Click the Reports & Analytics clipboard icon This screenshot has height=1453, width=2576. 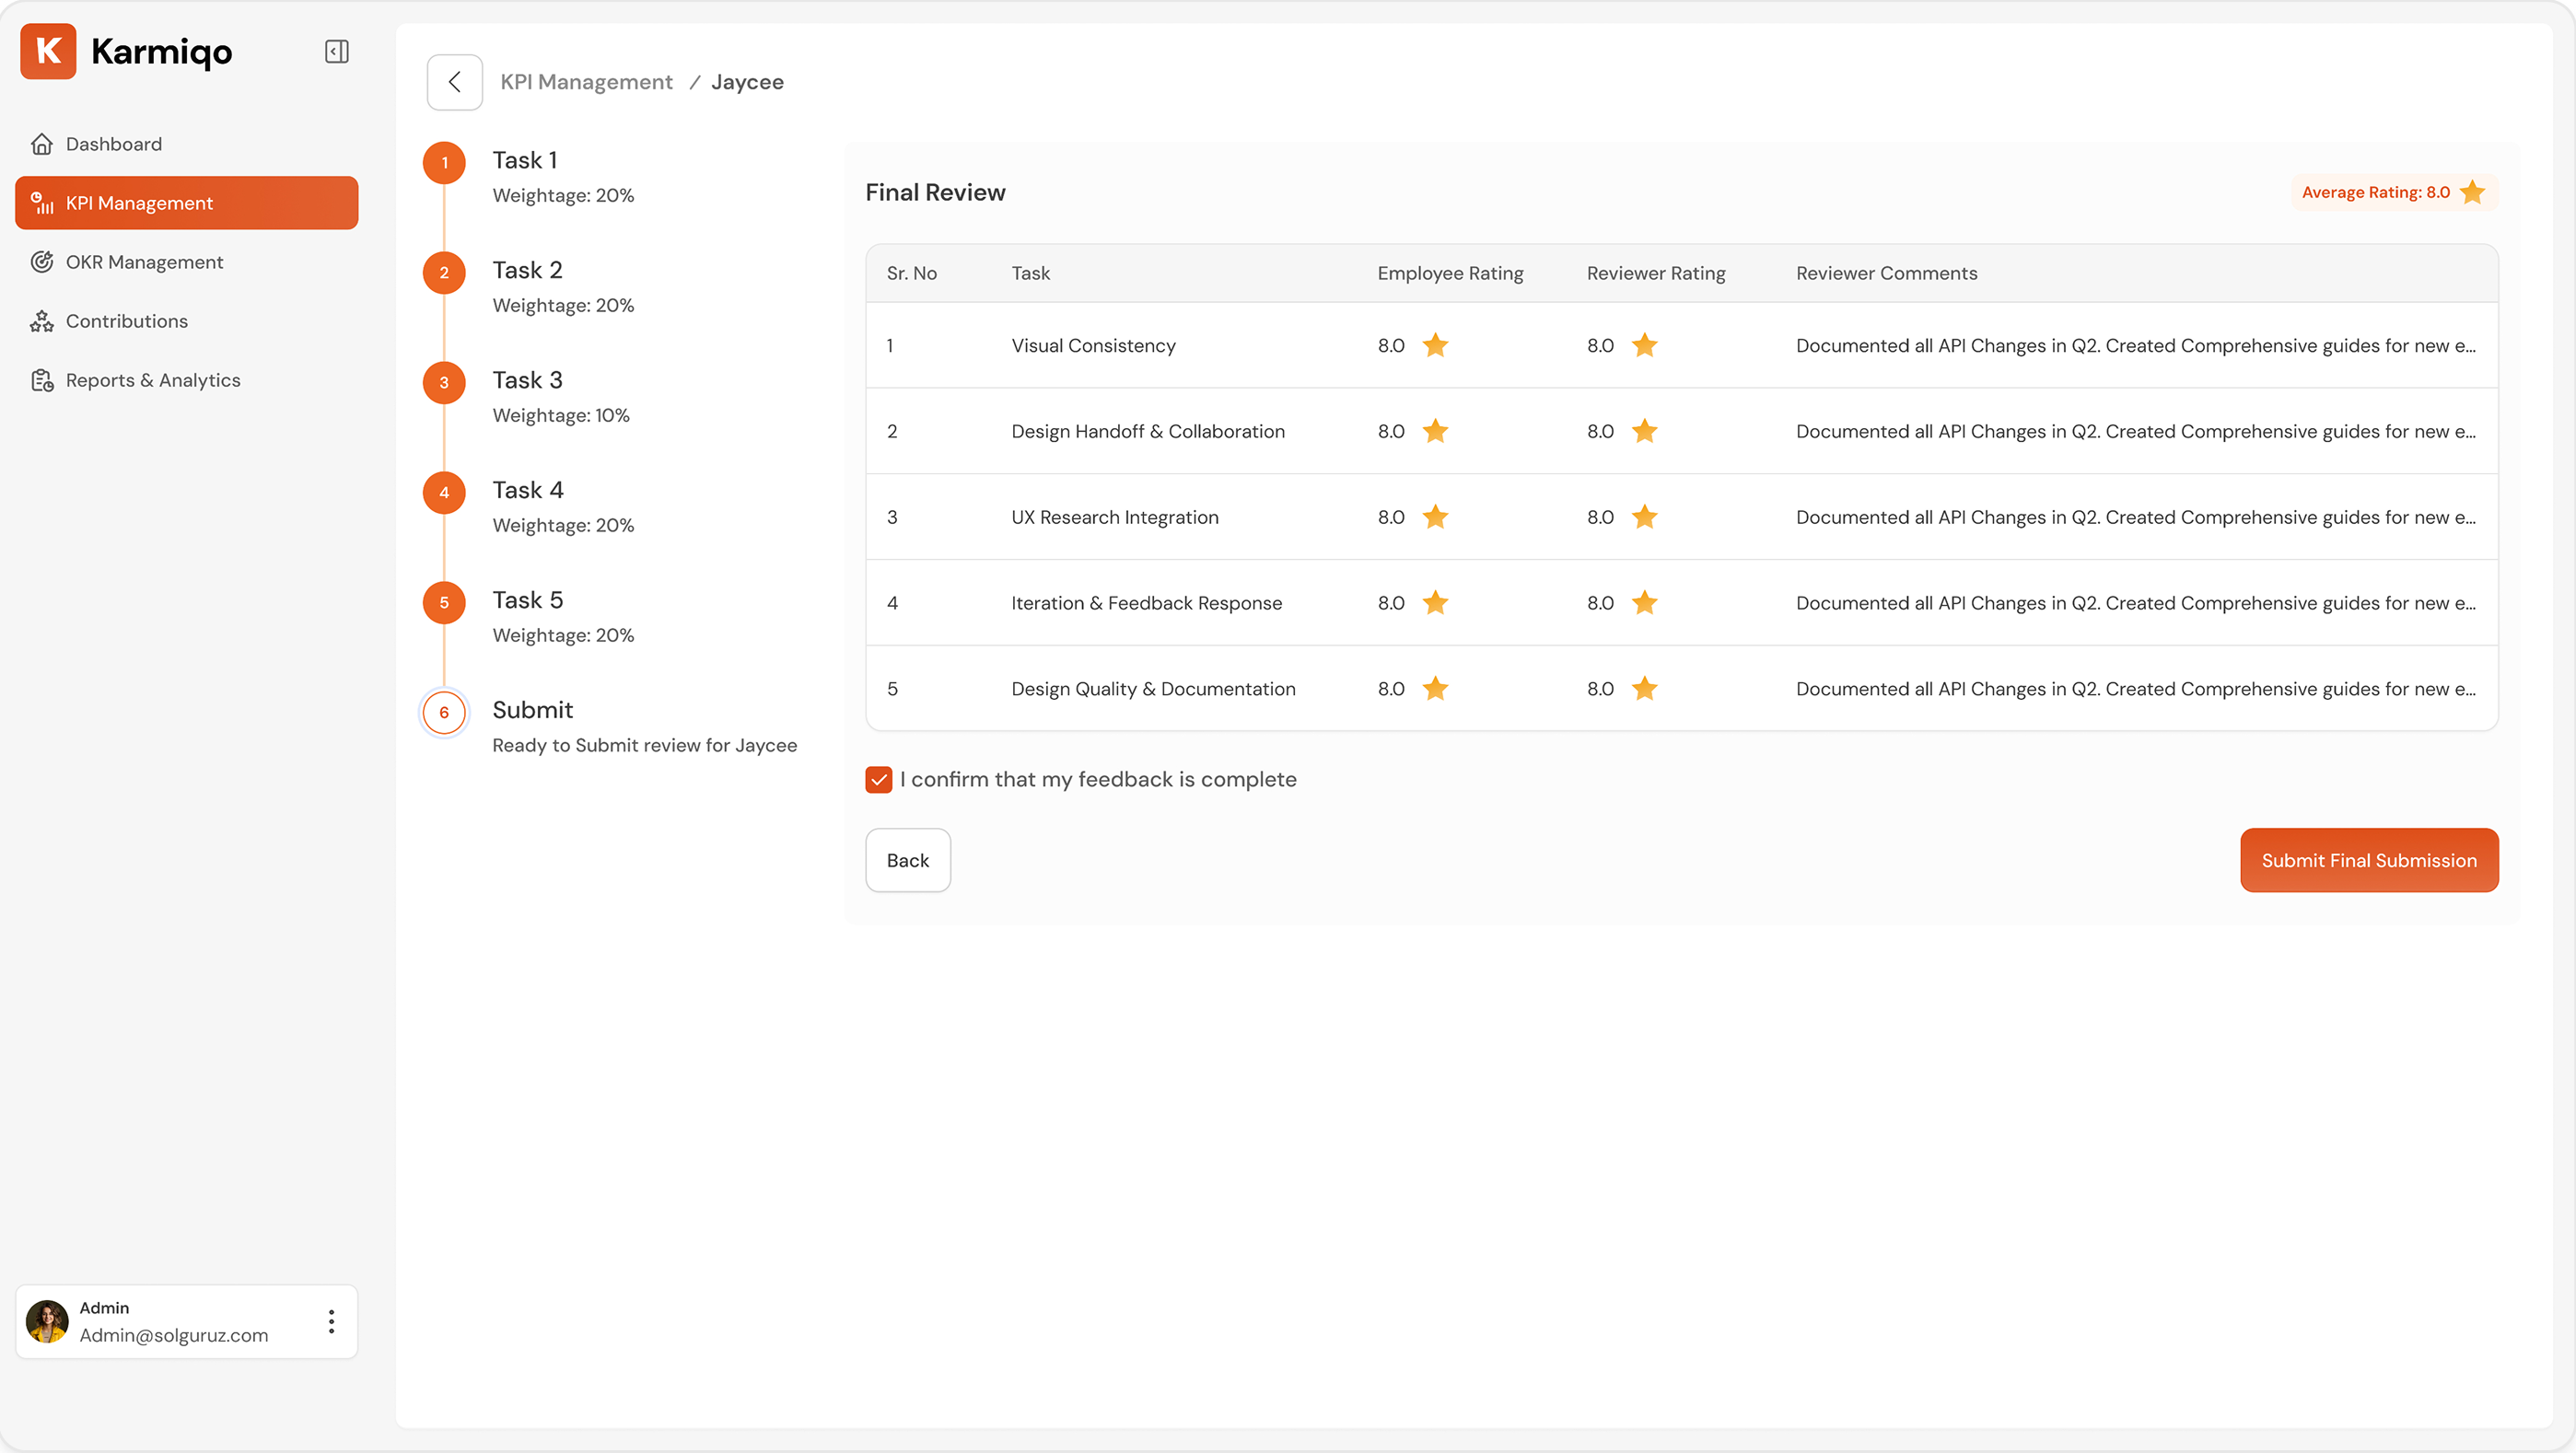click(x=41, y=380)
